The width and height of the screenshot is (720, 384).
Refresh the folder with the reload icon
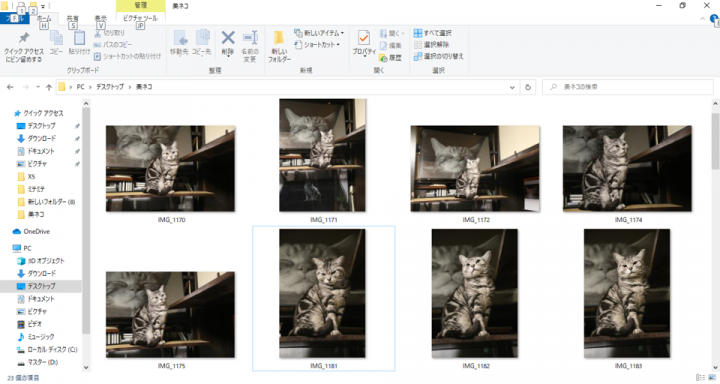tap(528, 87)
